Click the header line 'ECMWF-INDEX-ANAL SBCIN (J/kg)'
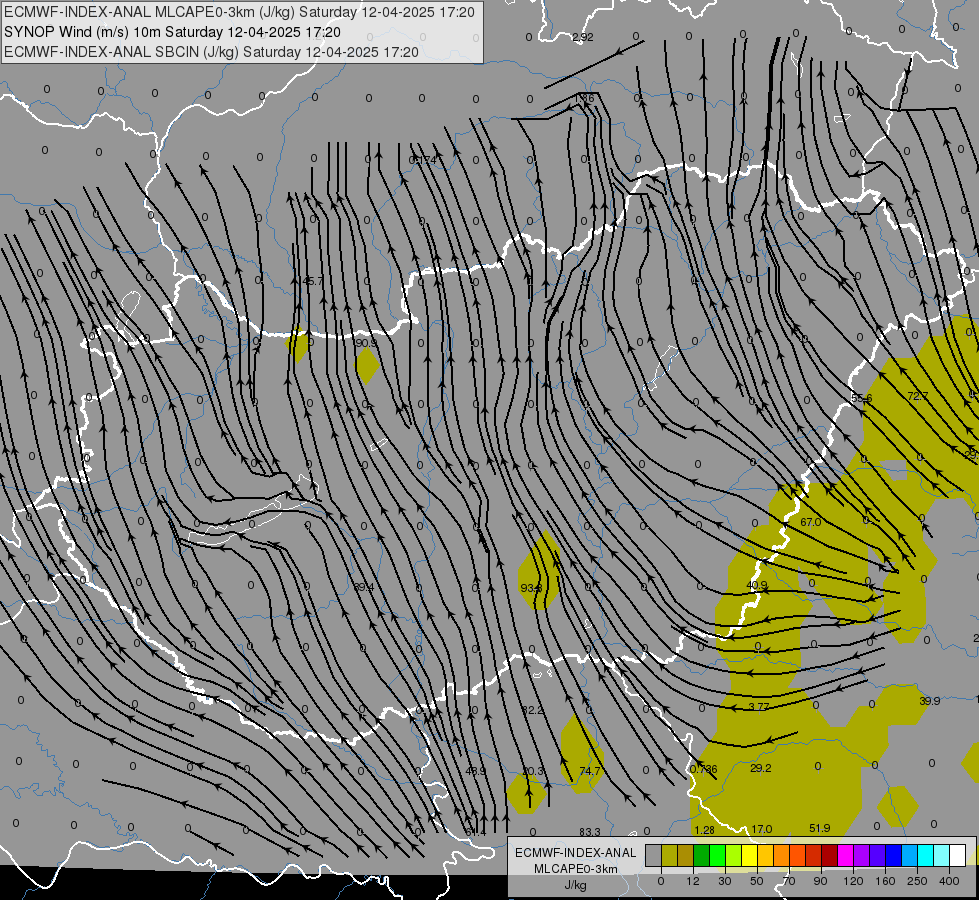 [122, 52]
